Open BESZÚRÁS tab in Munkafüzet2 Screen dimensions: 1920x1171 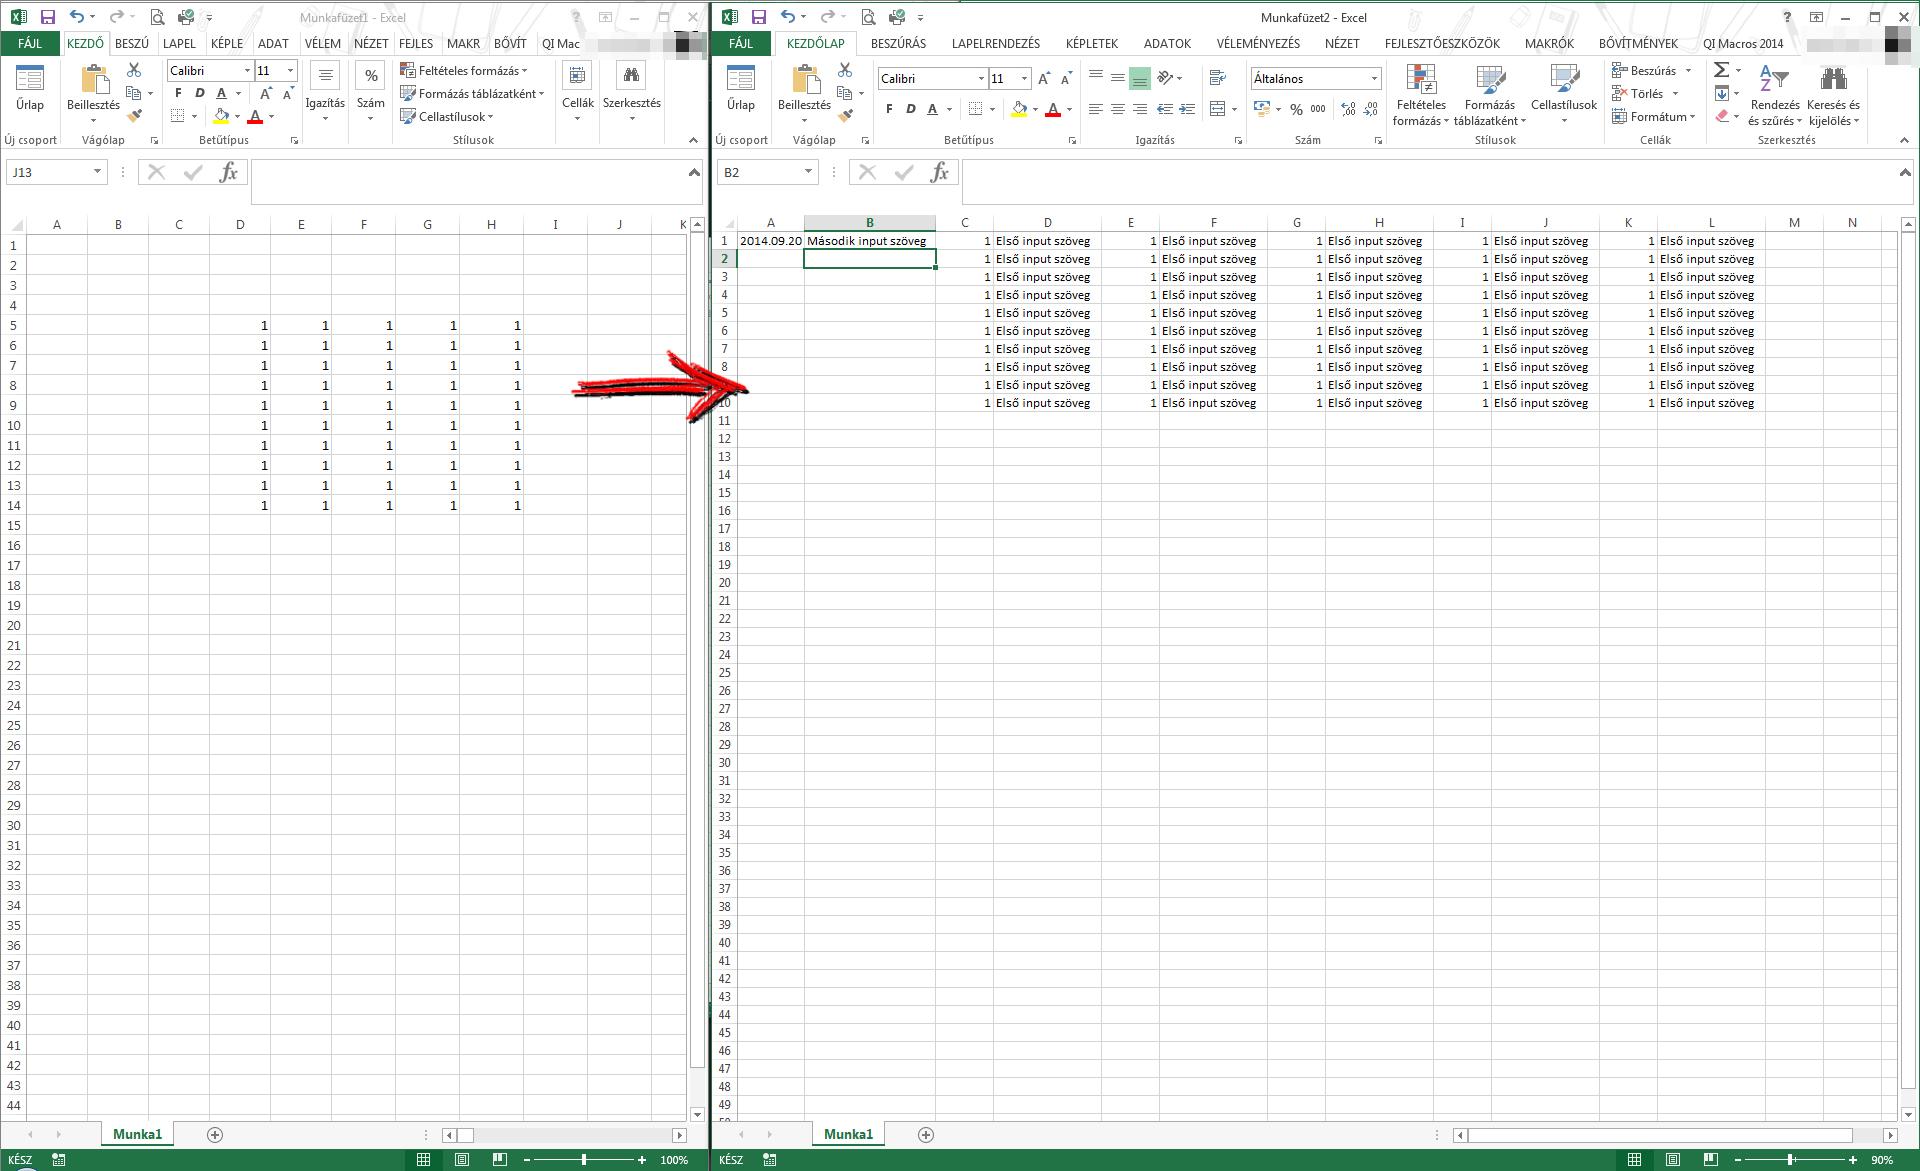[898, 44]
